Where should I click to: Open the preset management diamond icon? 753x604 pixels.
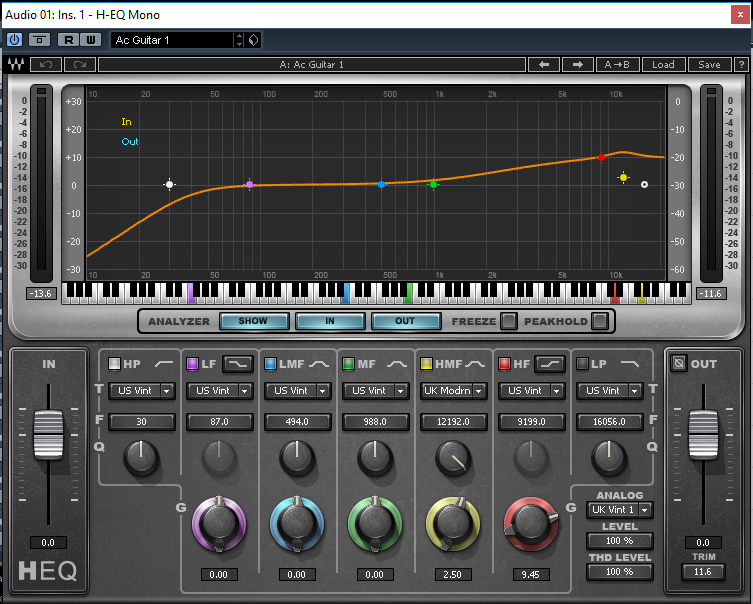[x=254, y=40]
